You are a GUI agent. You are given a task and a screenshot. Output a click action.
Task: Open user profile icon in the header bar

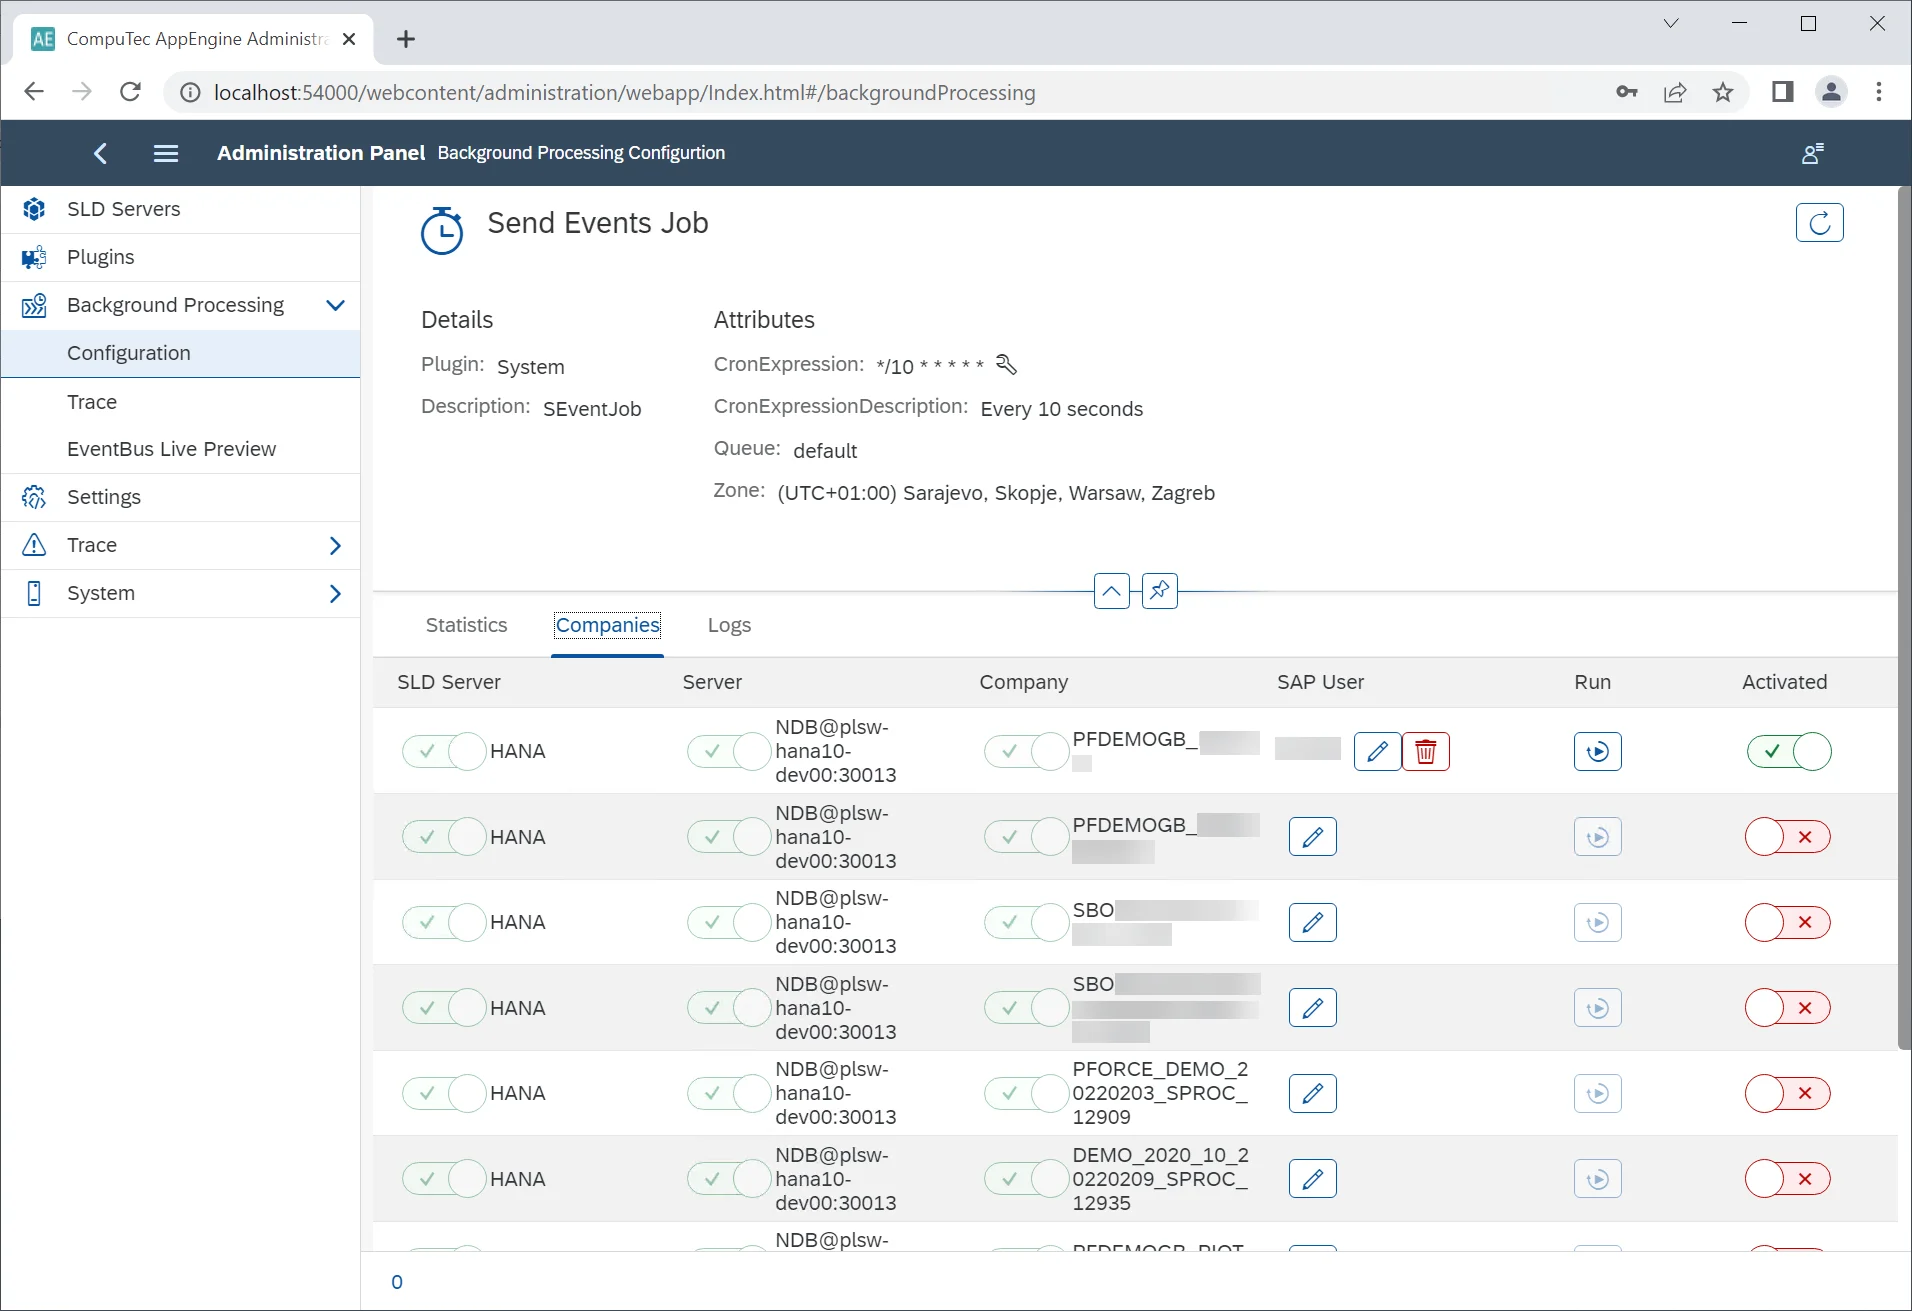(x=1811, y=153)
